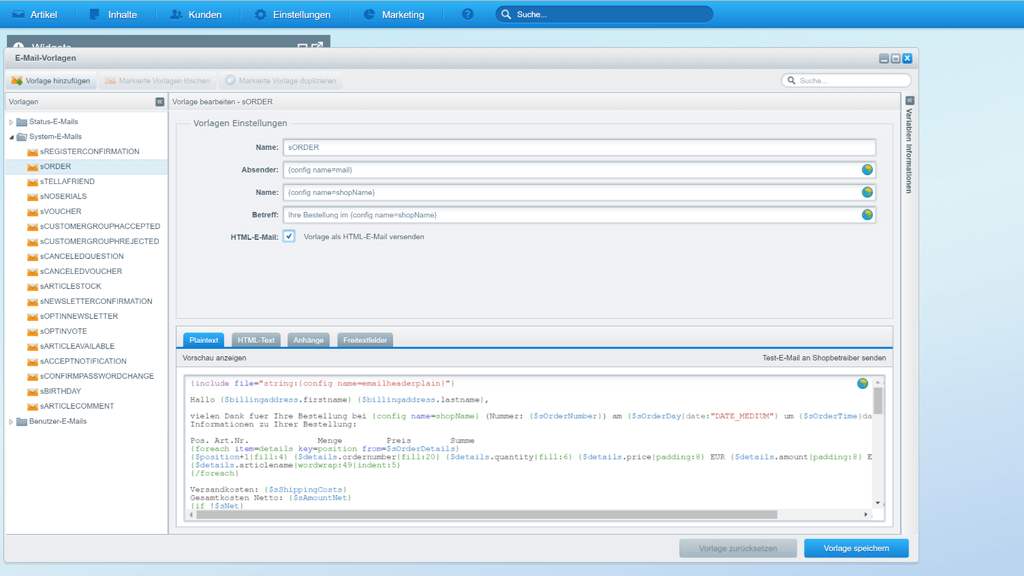Select sVOUCHER envelope icon

tap(32, 212)
